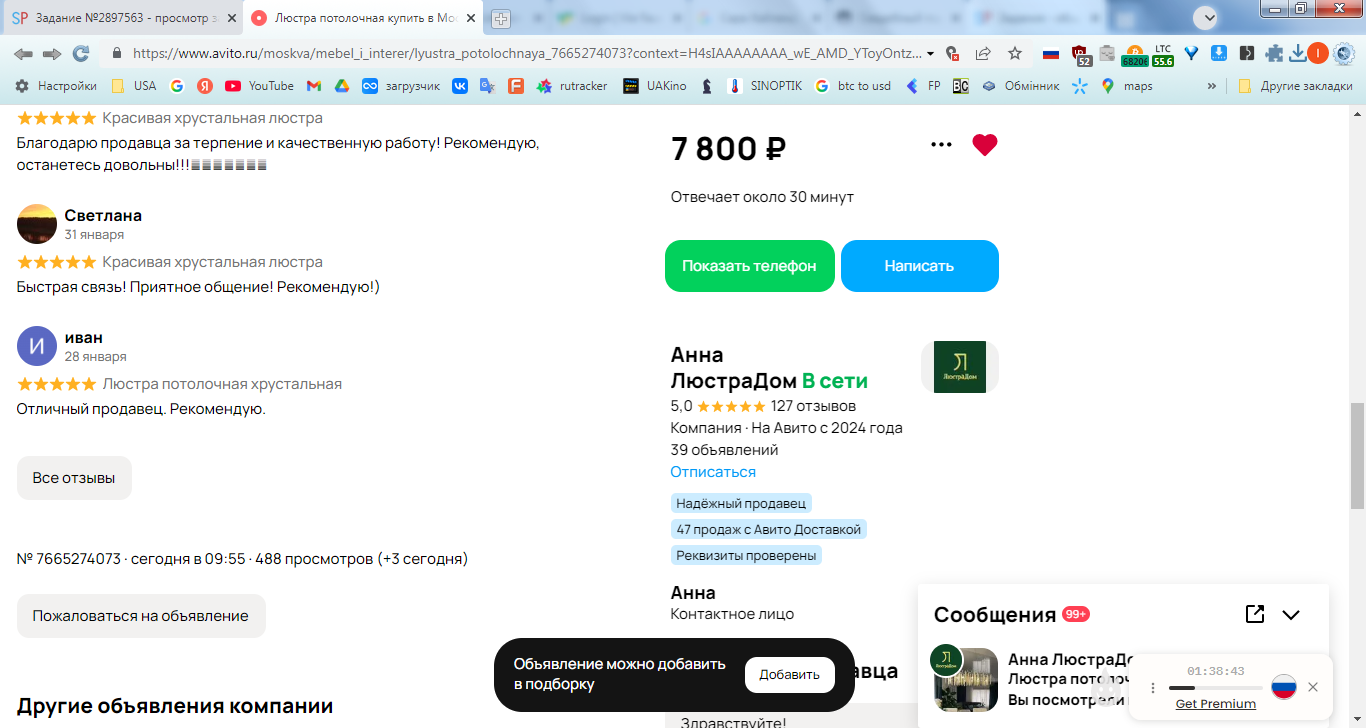
Task: Close the VPN timer widget
Action: pyautogui.click(x=1313, y=687)
